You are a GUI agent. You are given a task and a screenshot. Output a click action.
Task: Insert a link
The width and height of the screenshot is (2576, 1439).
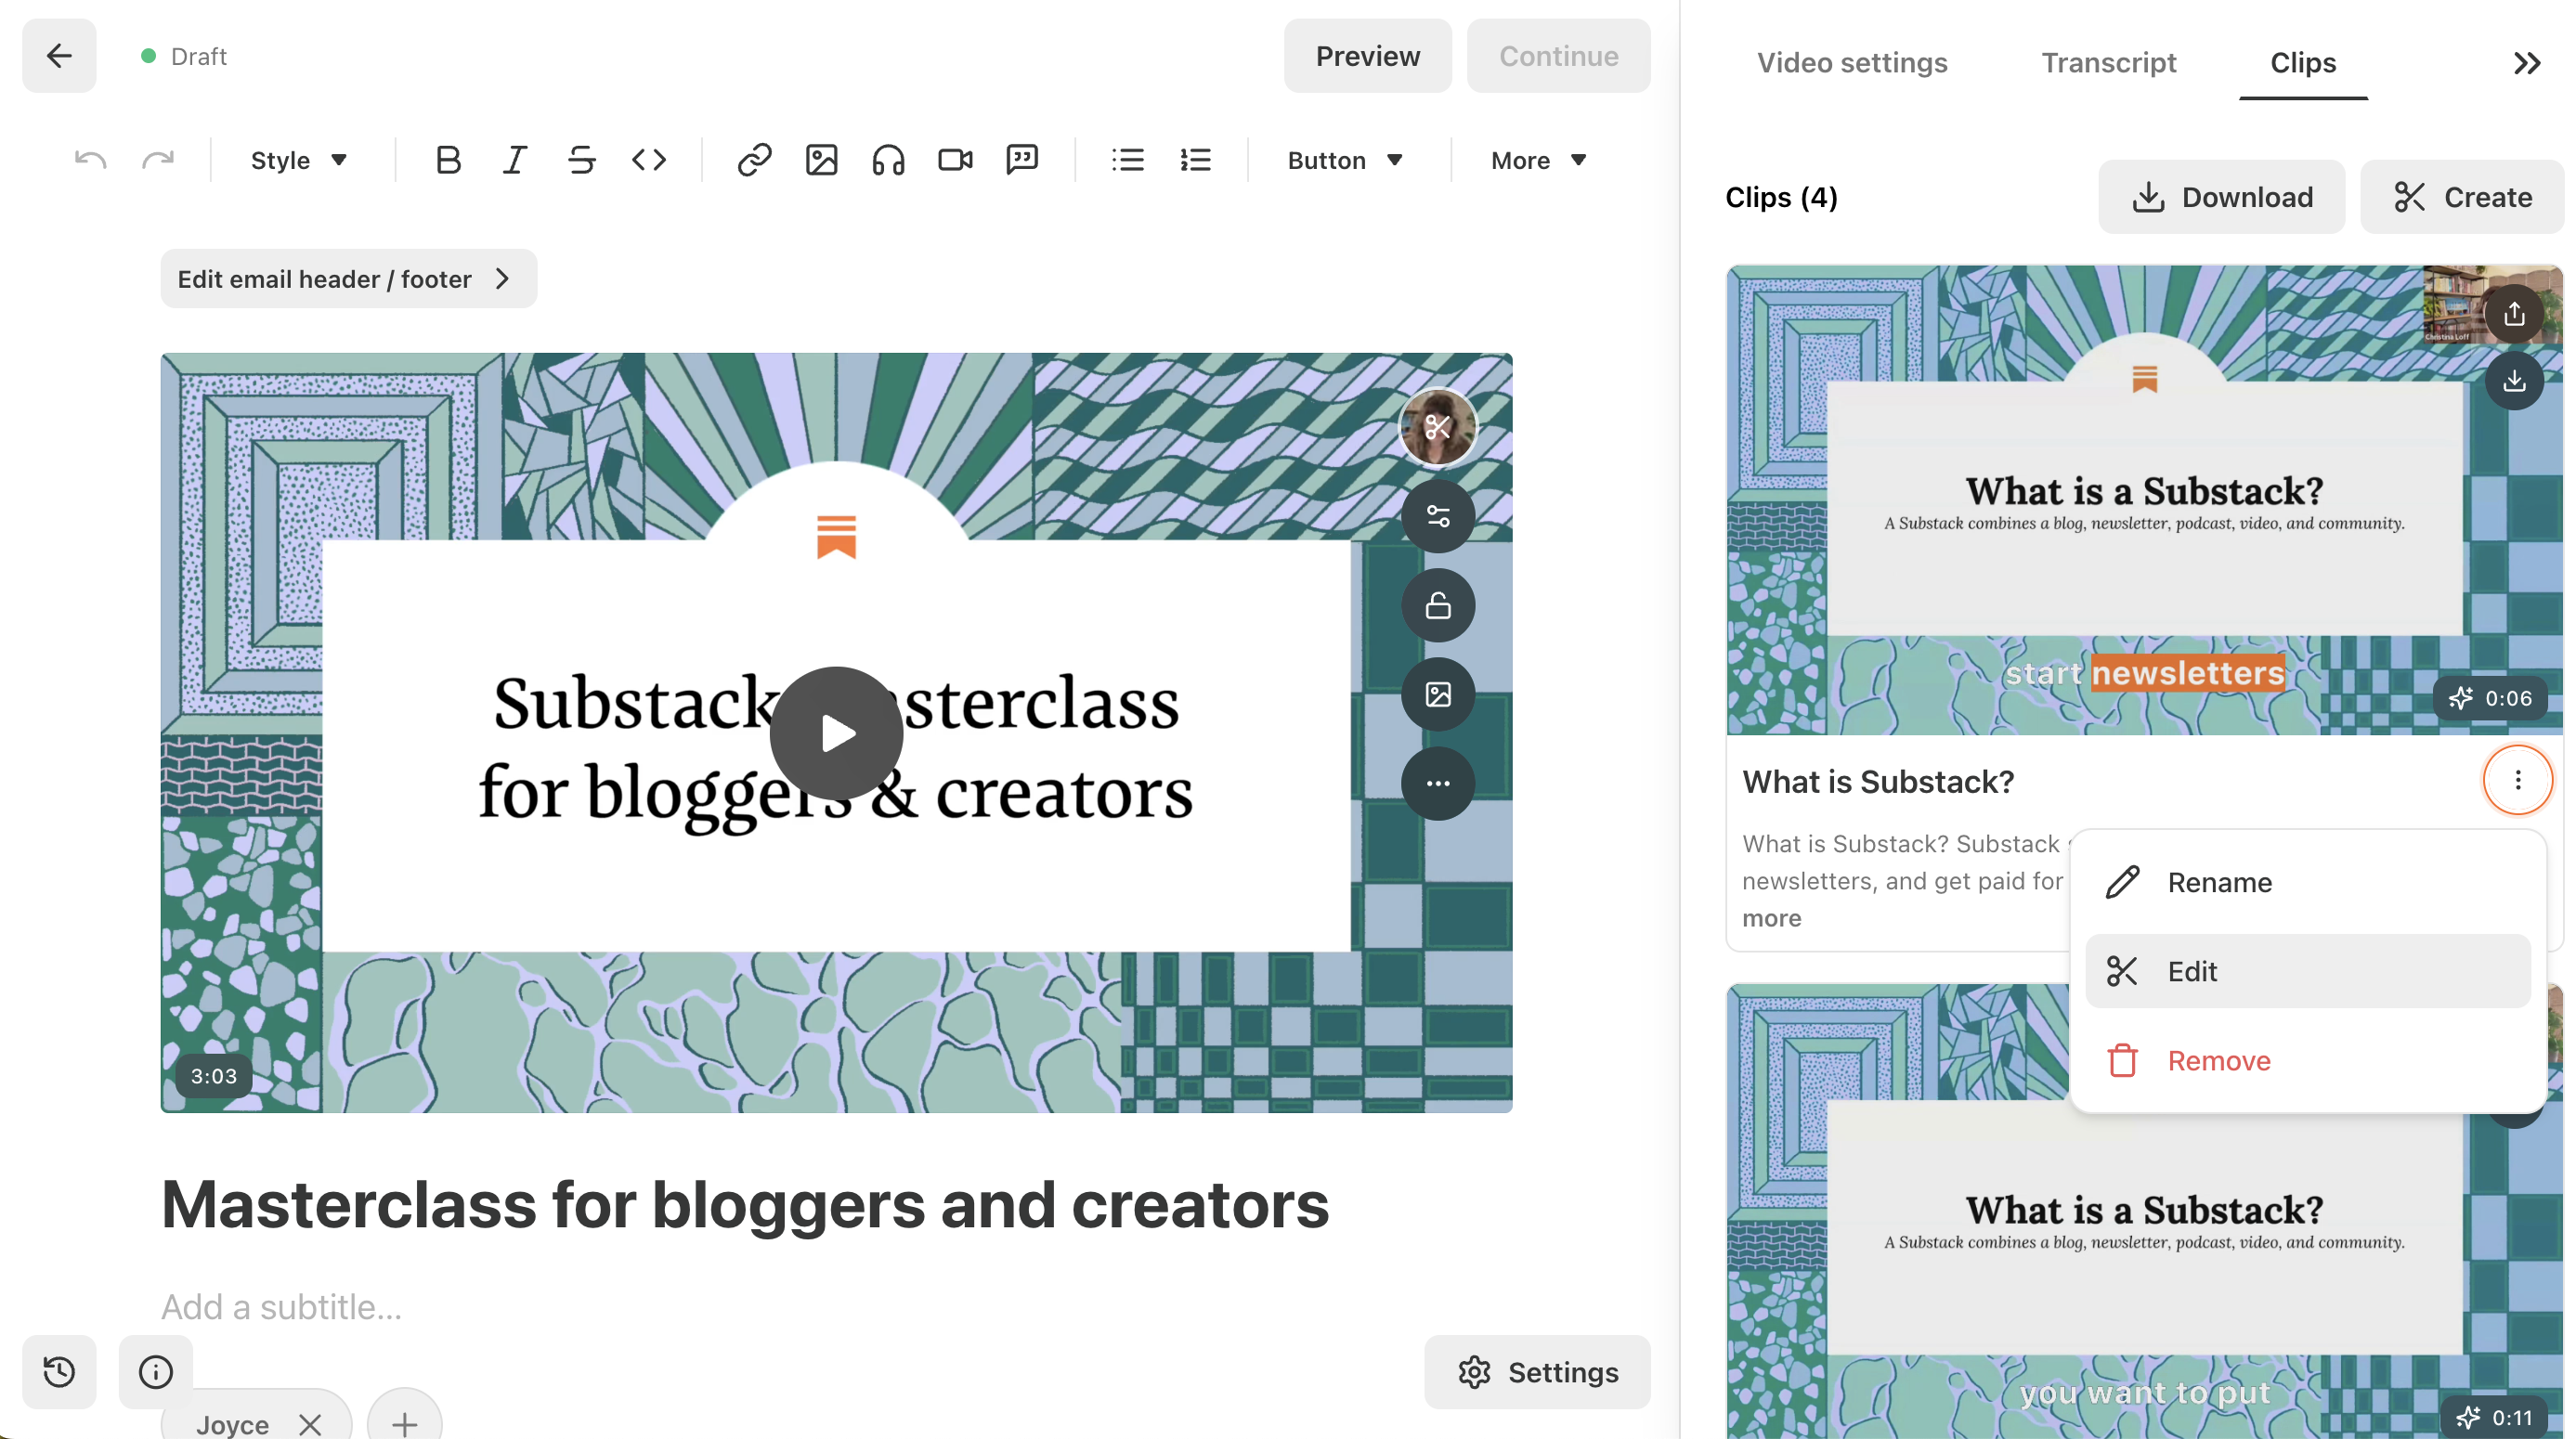tap(754, 160)
